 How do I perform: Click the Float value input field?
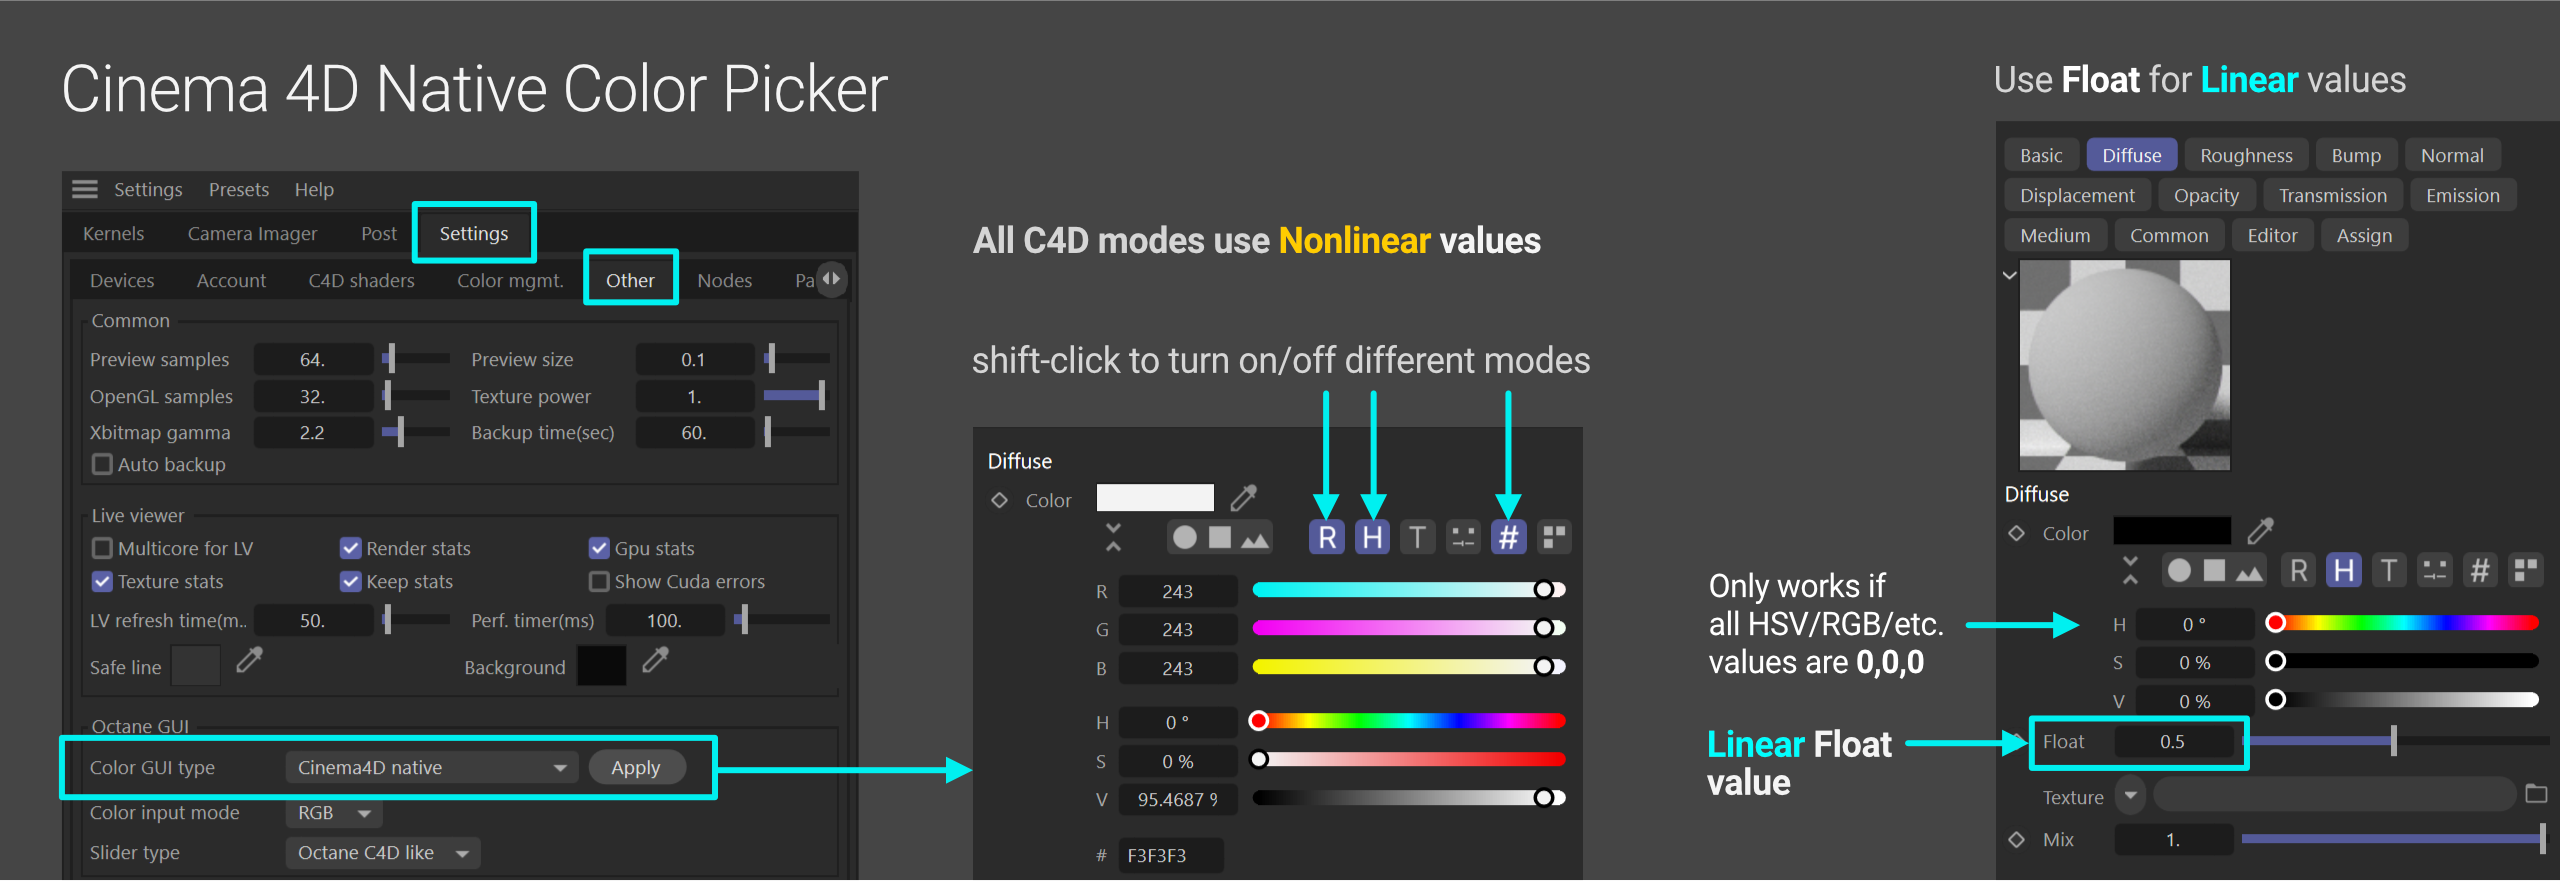coord(2172,742)
